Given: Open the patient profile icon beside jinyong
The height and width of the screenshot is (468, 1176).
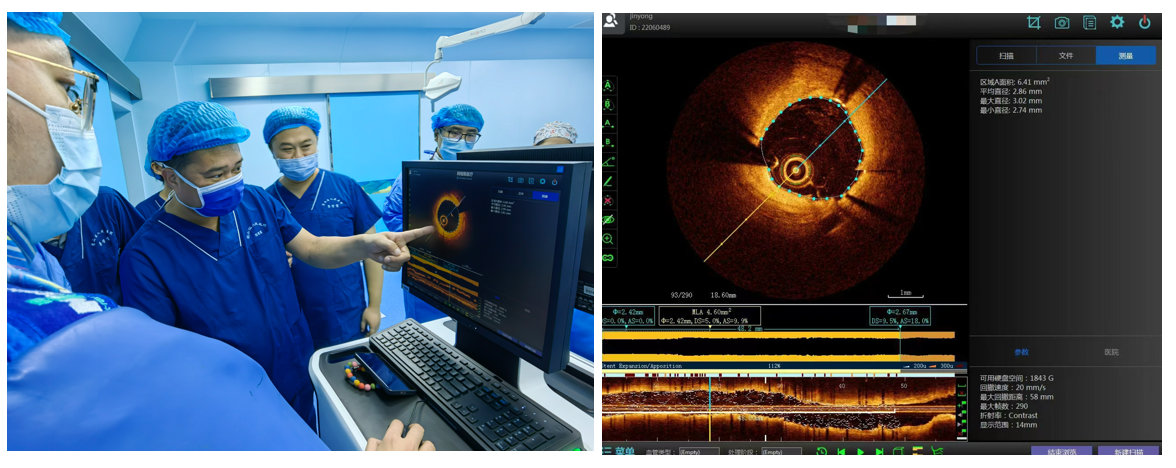Looking at the screenshot, I should 611,20.
